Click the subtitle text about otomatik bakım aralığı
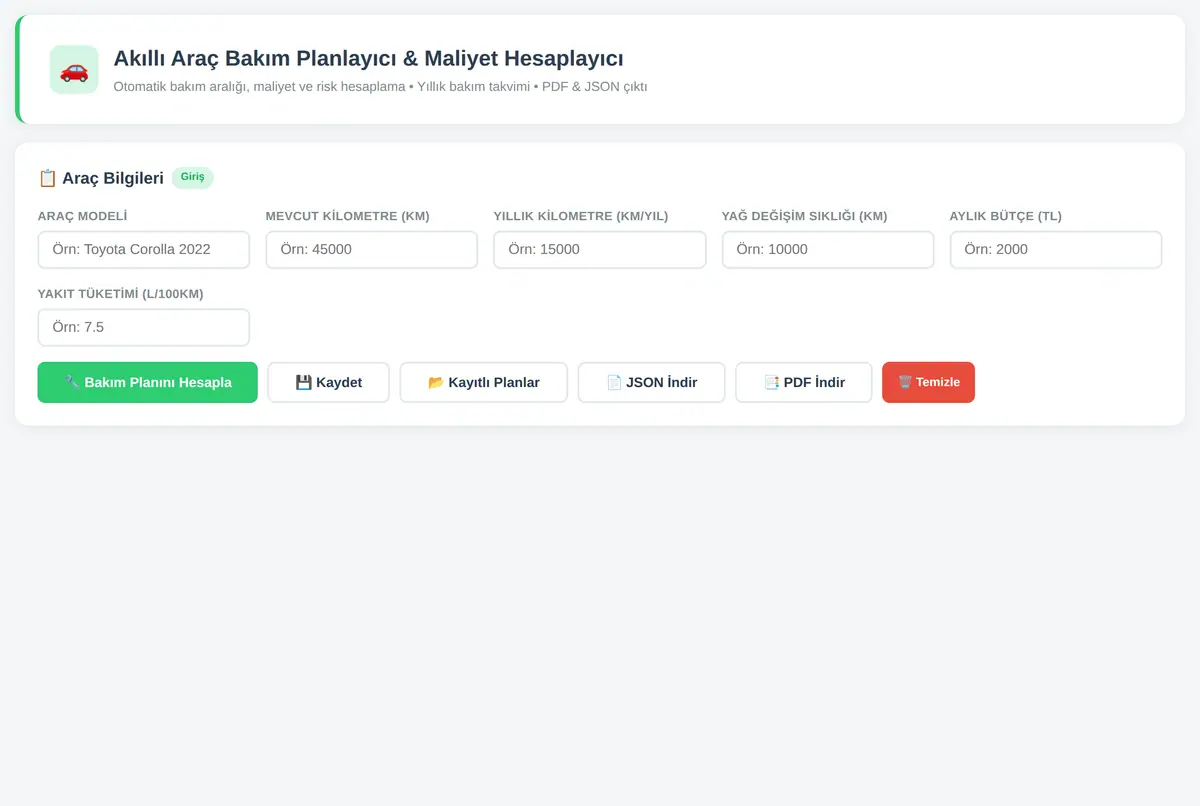The height and width of the screenshot is (806, 1200). (x=380, y=87)
